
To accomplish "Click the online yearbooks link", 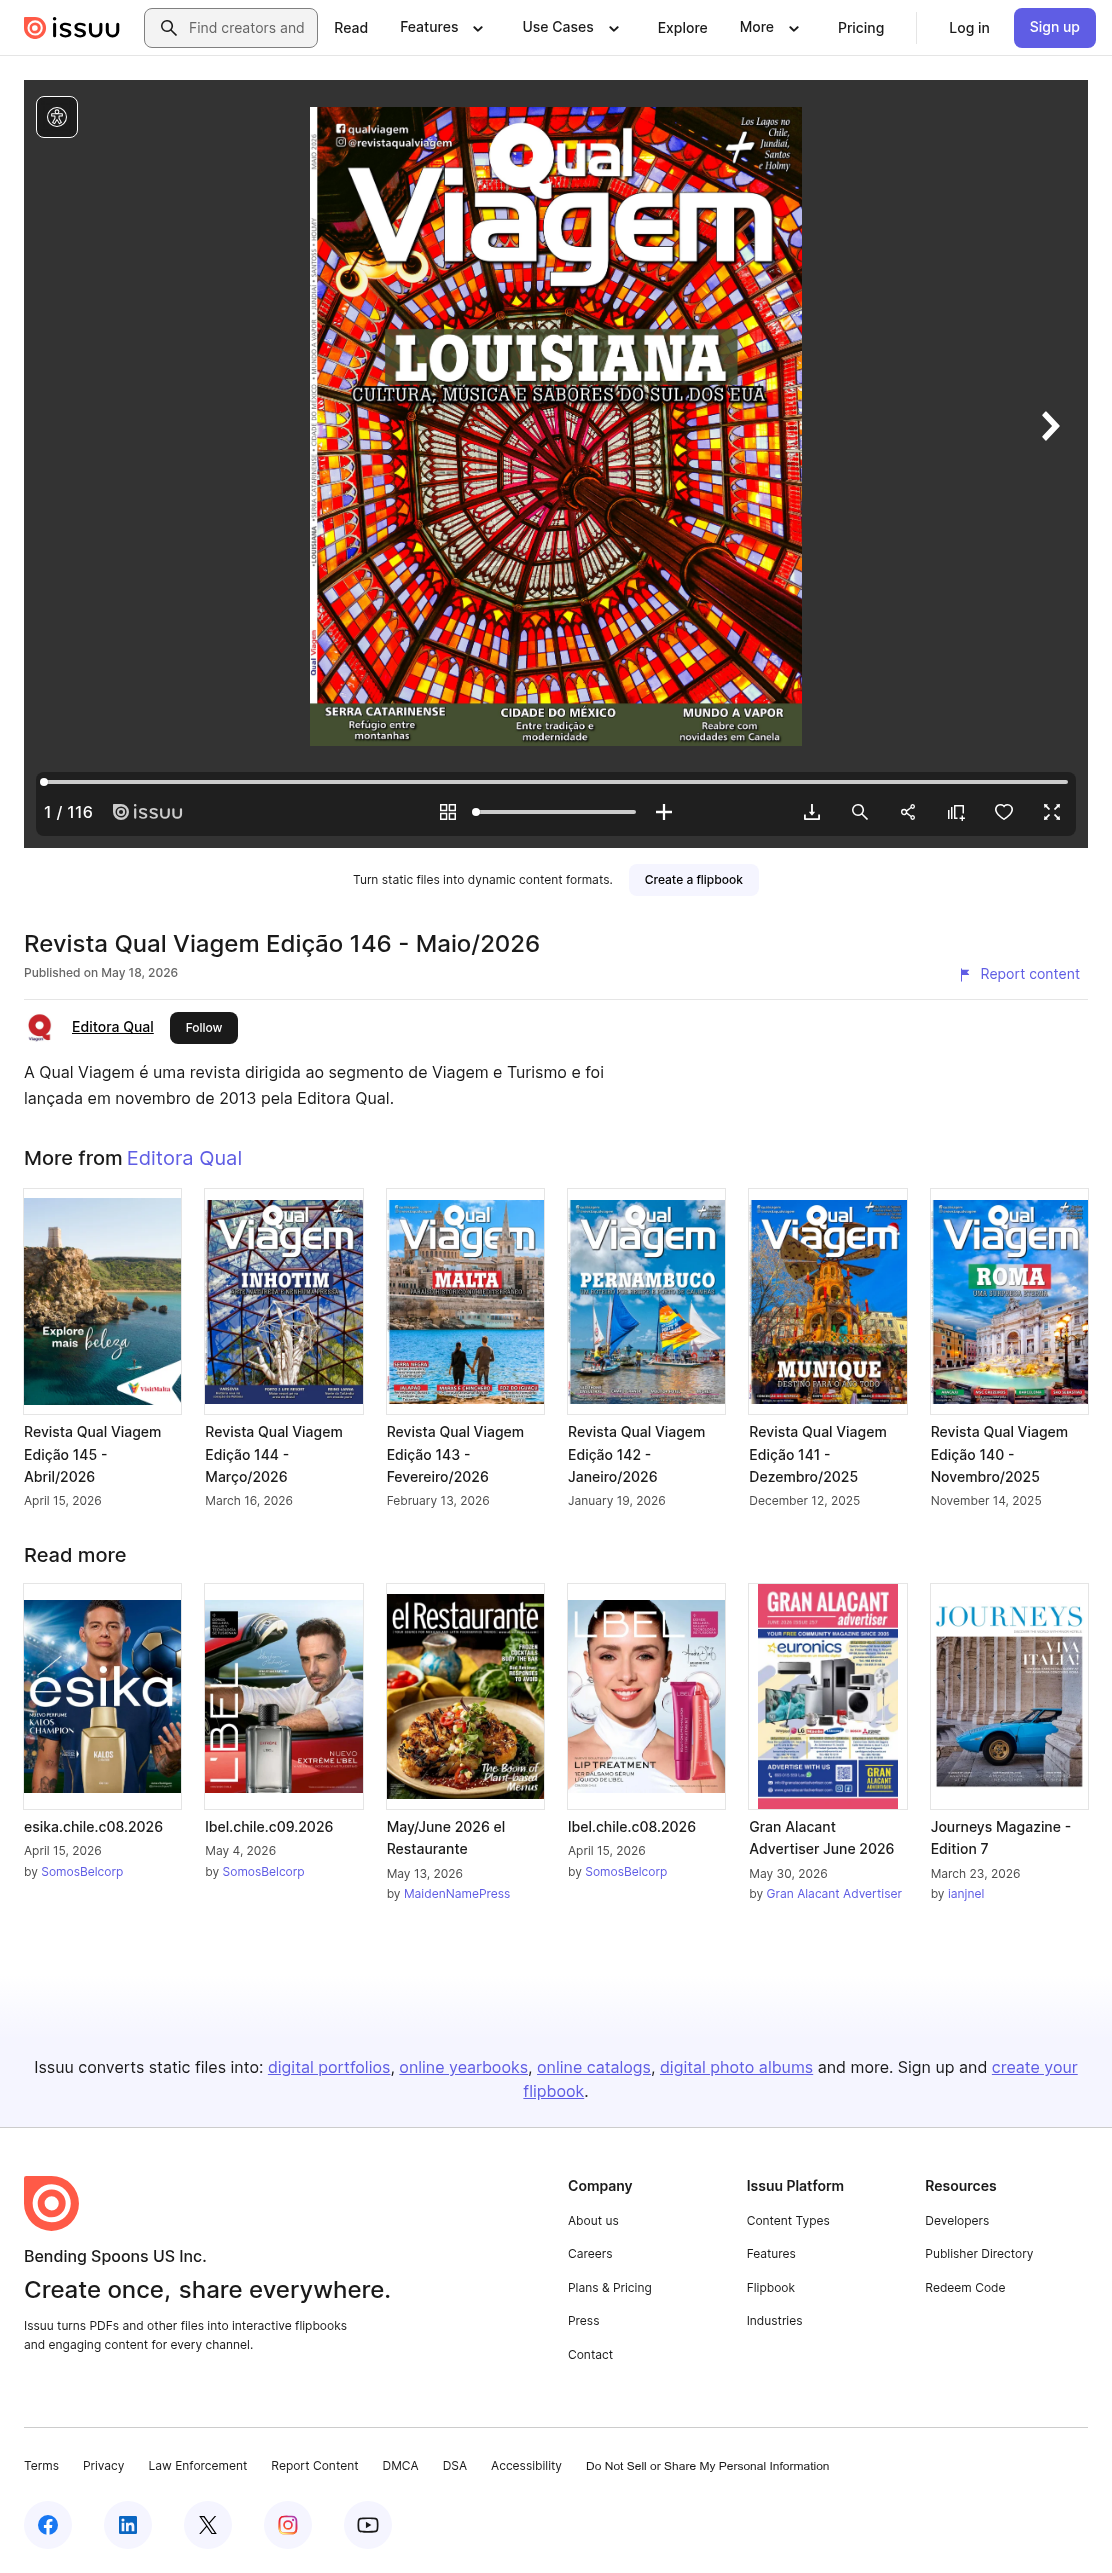I will pyautogui.click(x=463, y=2067).
